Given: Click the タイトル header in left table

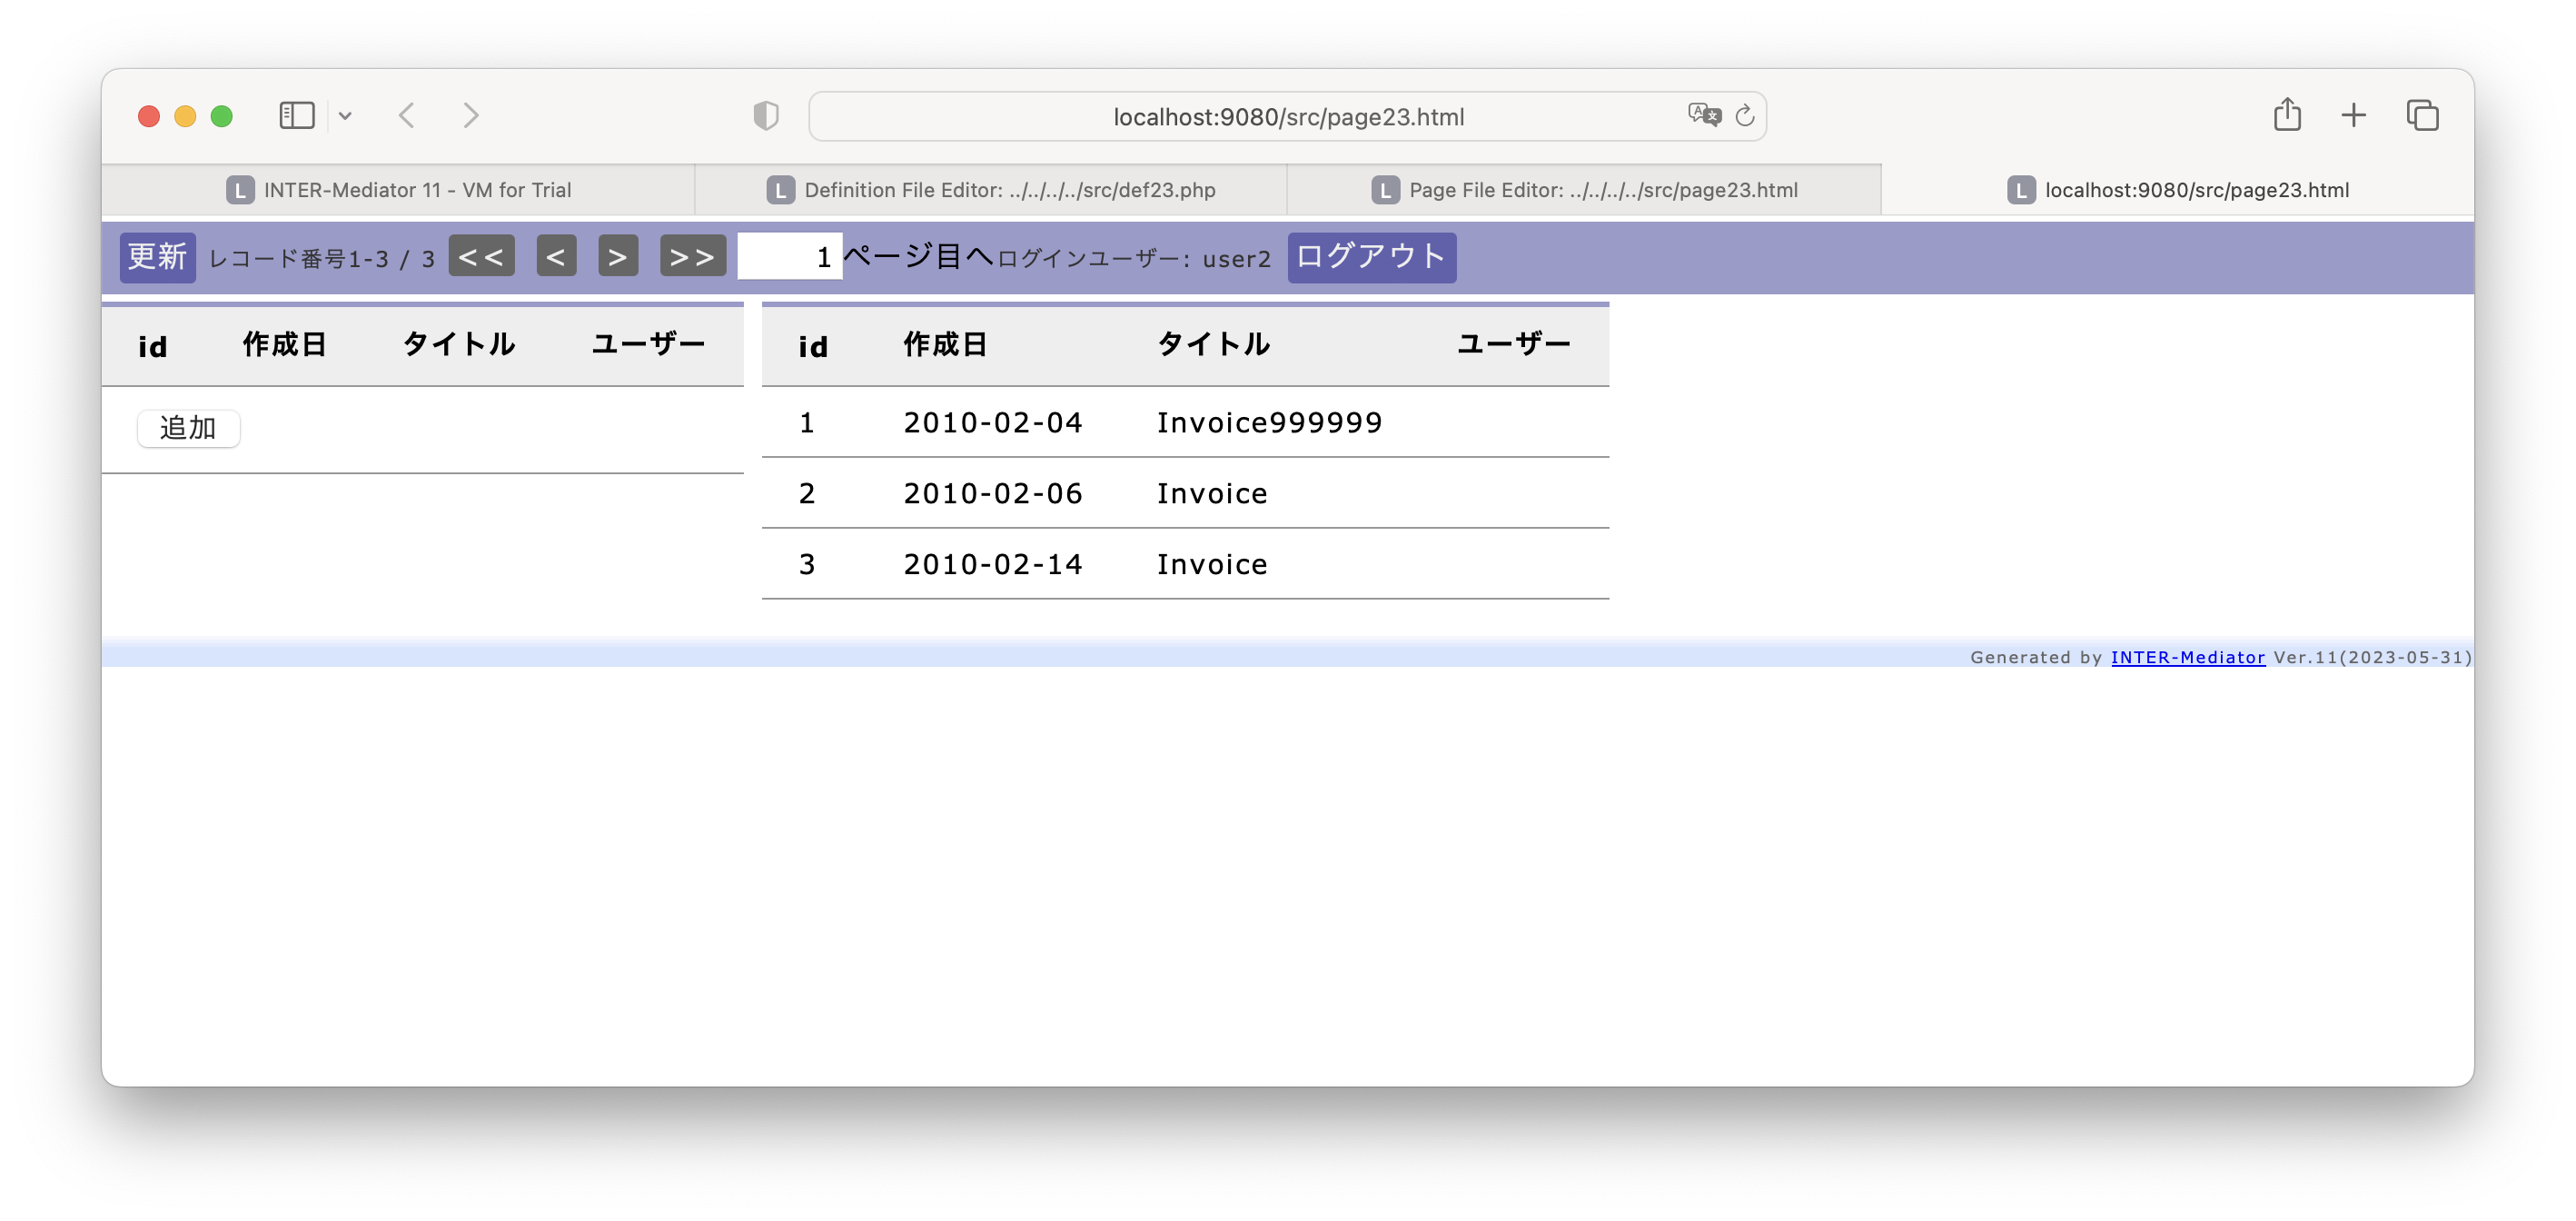Looking at the screenshot, I should coord(459,345).
